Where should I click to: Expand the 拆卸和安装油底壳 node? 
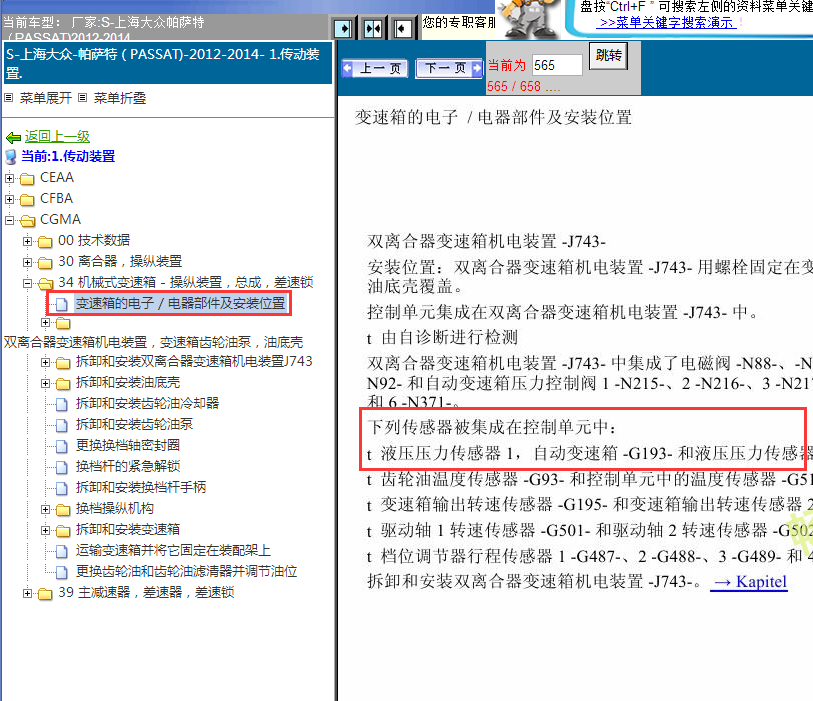click(46, 383)
